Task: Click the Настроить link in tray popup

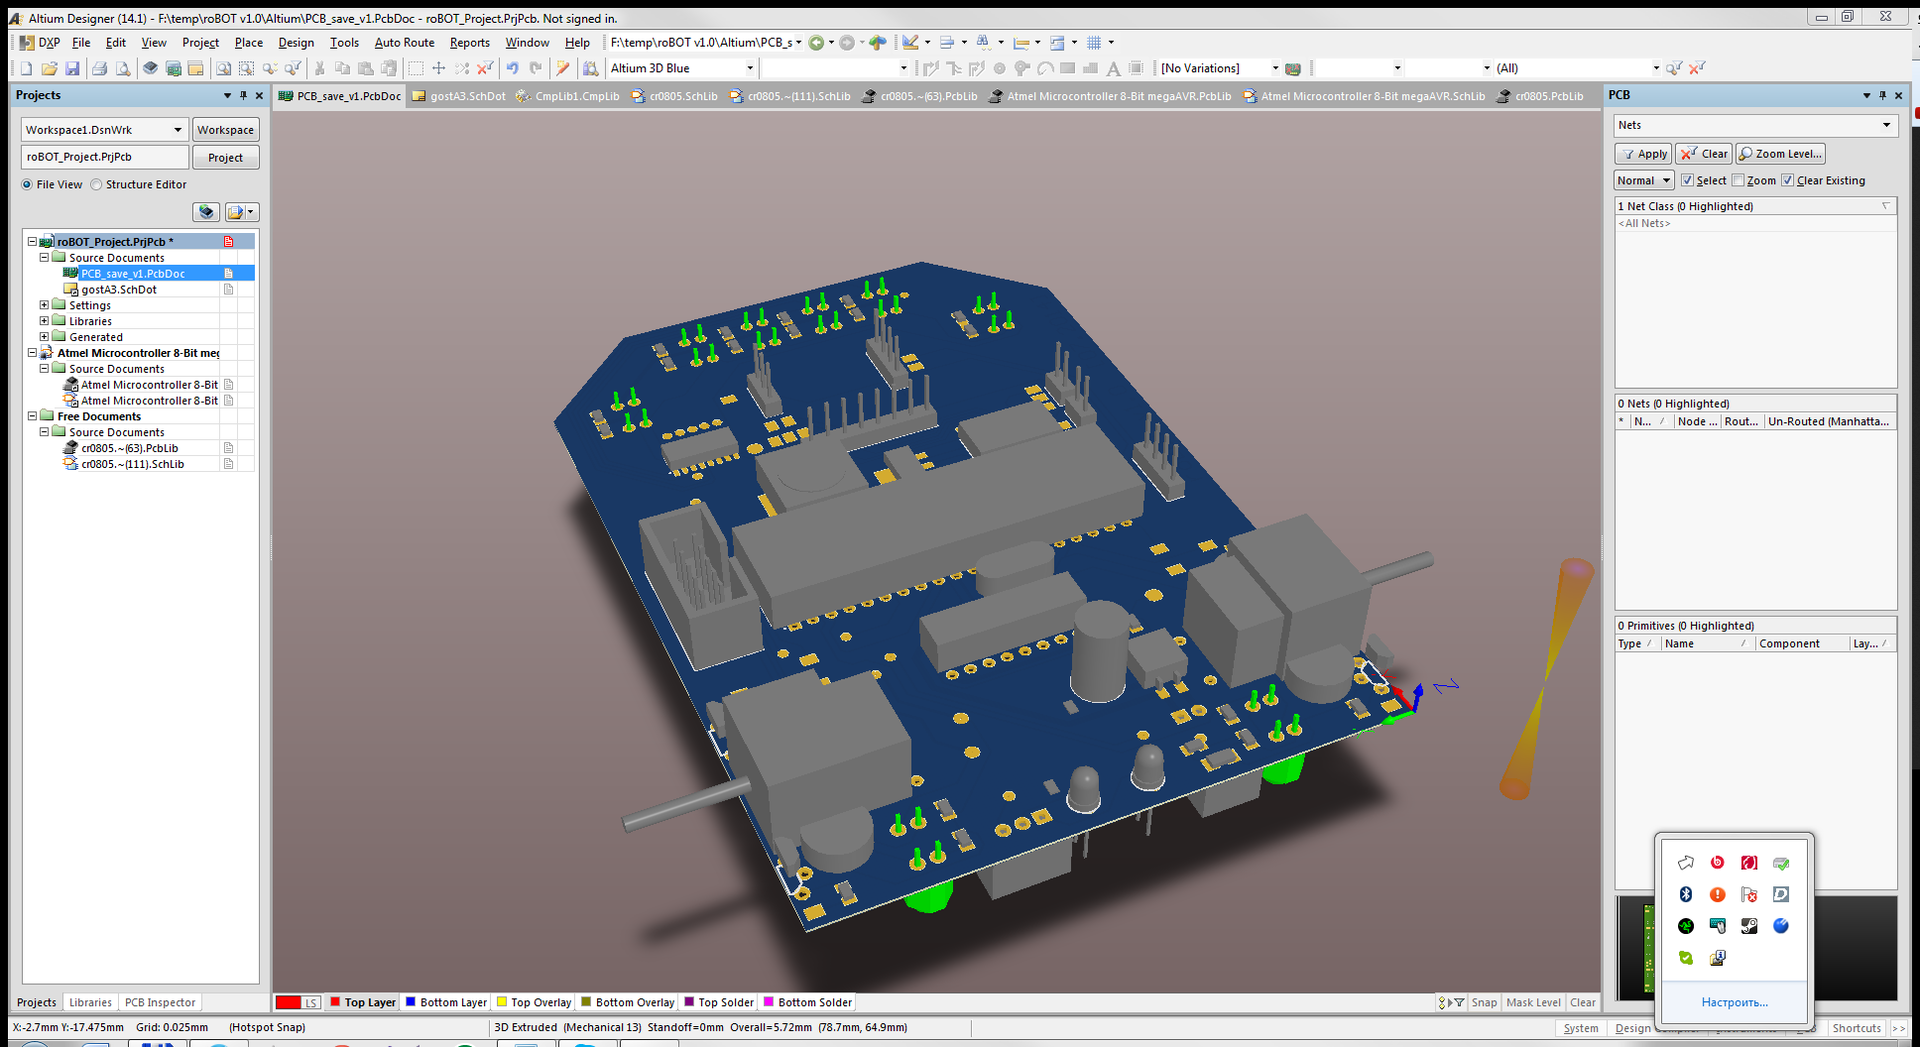Action: pos(1734,1002)
